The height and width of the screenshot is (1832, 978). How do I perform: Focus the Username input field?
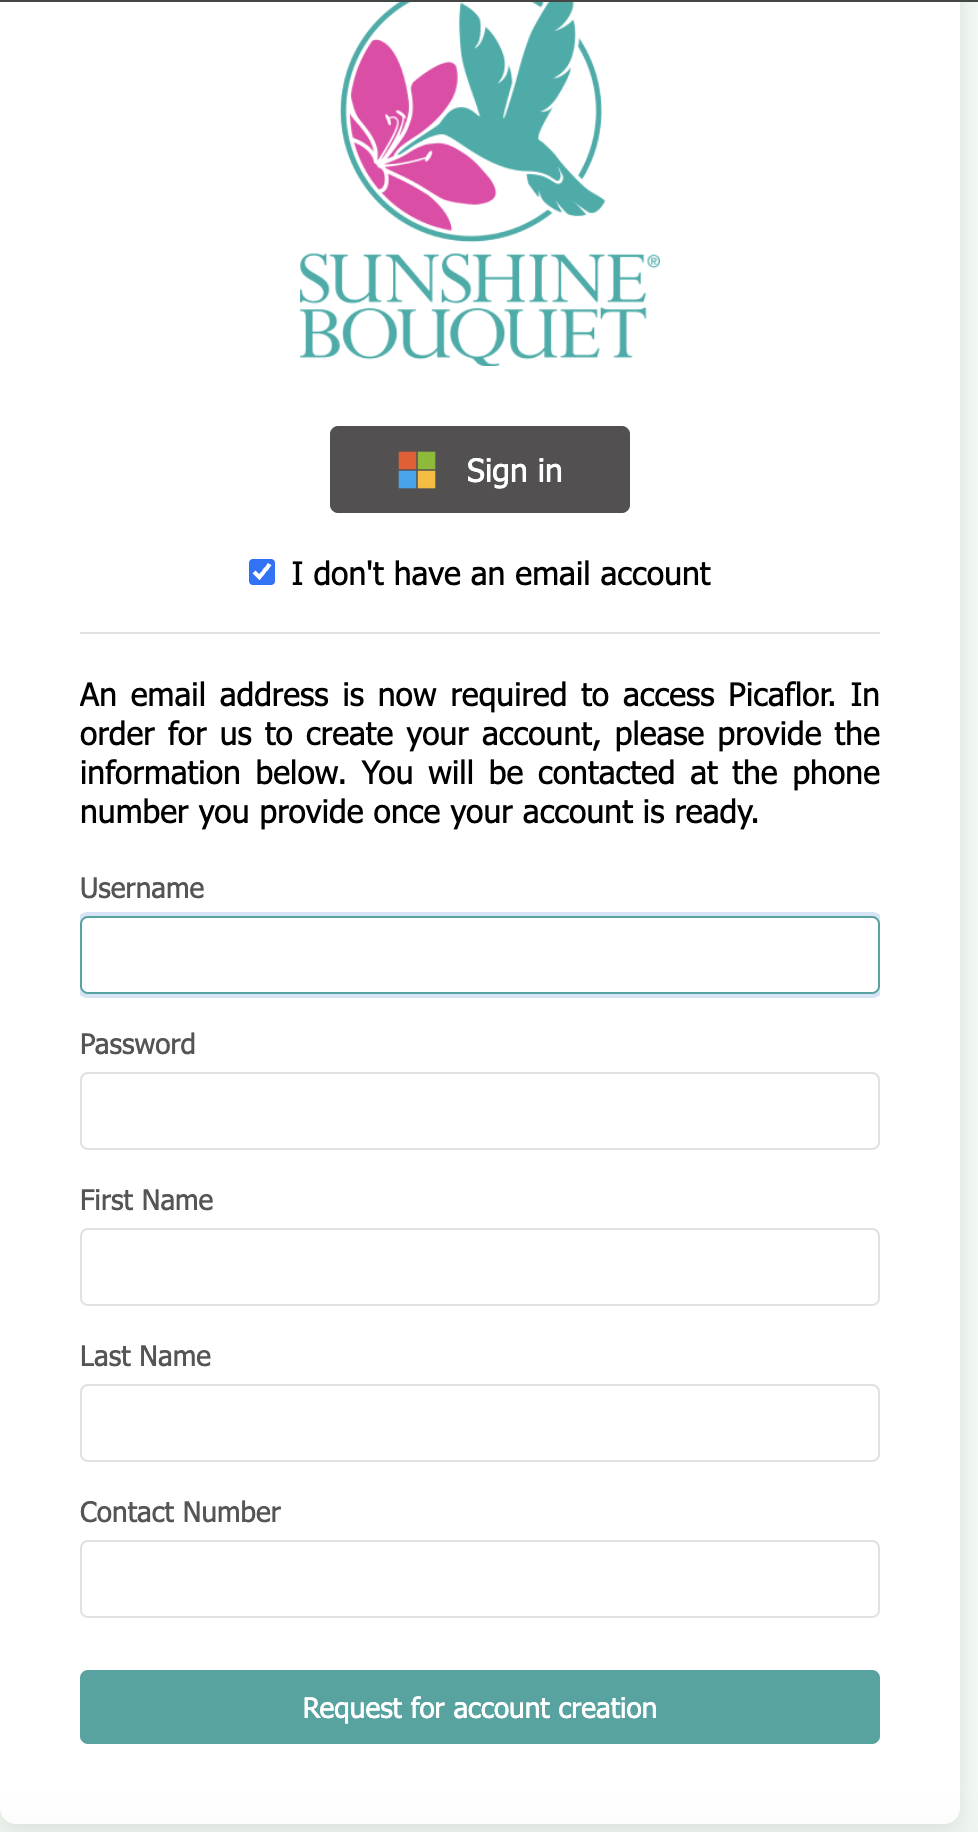click(x=480, y=956)
